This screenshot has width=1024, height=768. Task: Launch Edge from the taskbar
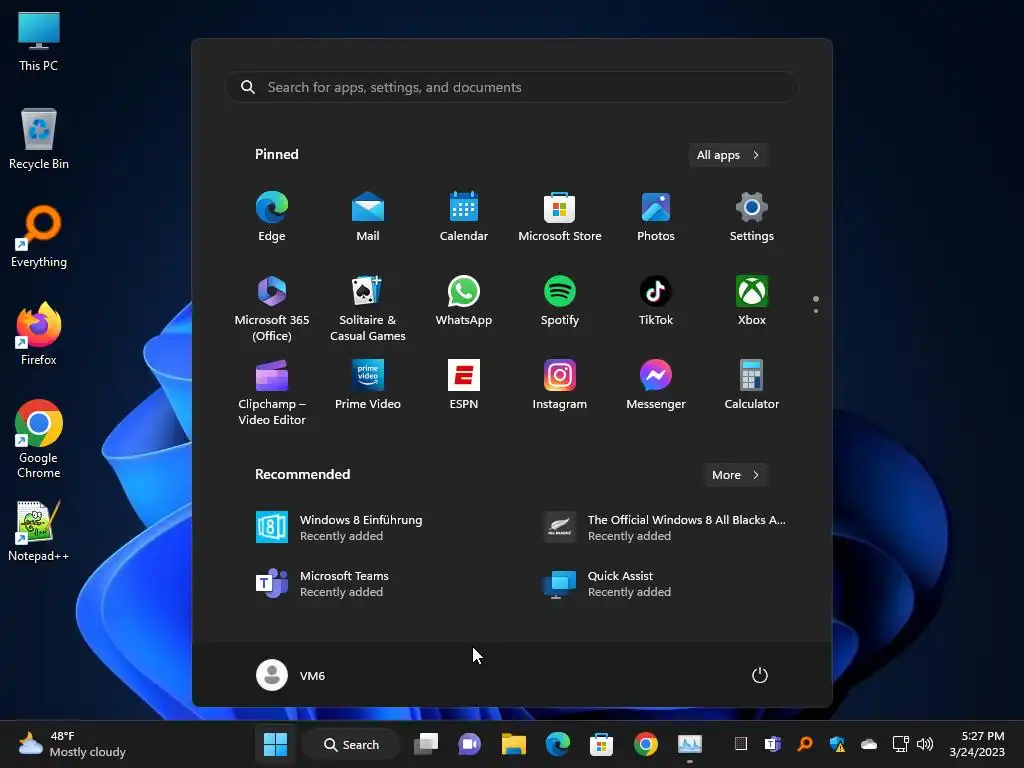coord(558,744)
